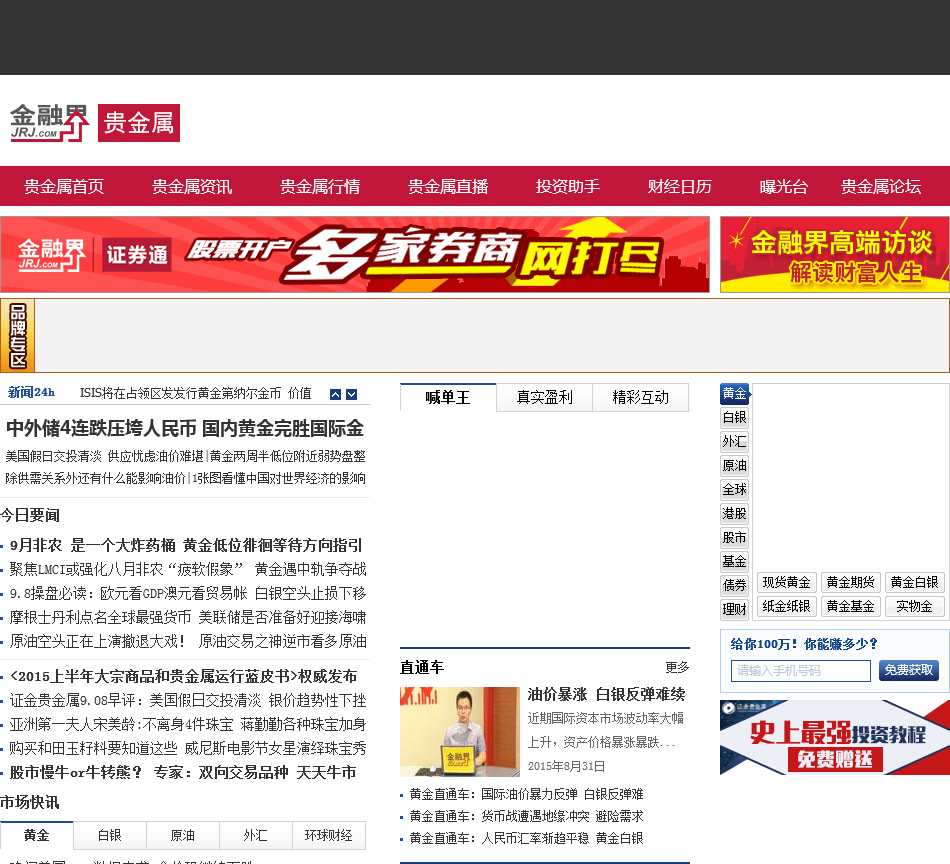The height and width of the screenshot is (864, 950).
Task: Select the 股市 quote category tab
Action: click(x=734, y=537)
